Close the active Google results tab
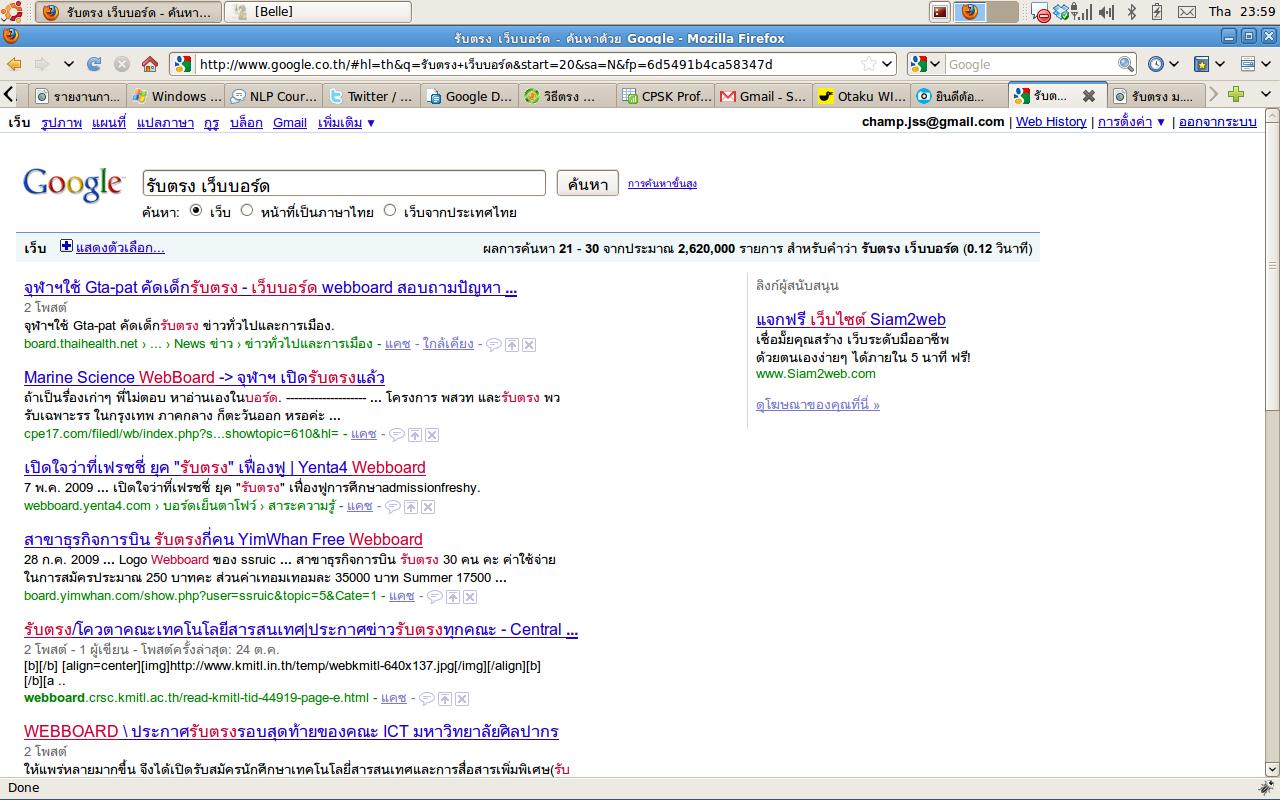The image size is (1280, 800). click(x=1089, y=96)
